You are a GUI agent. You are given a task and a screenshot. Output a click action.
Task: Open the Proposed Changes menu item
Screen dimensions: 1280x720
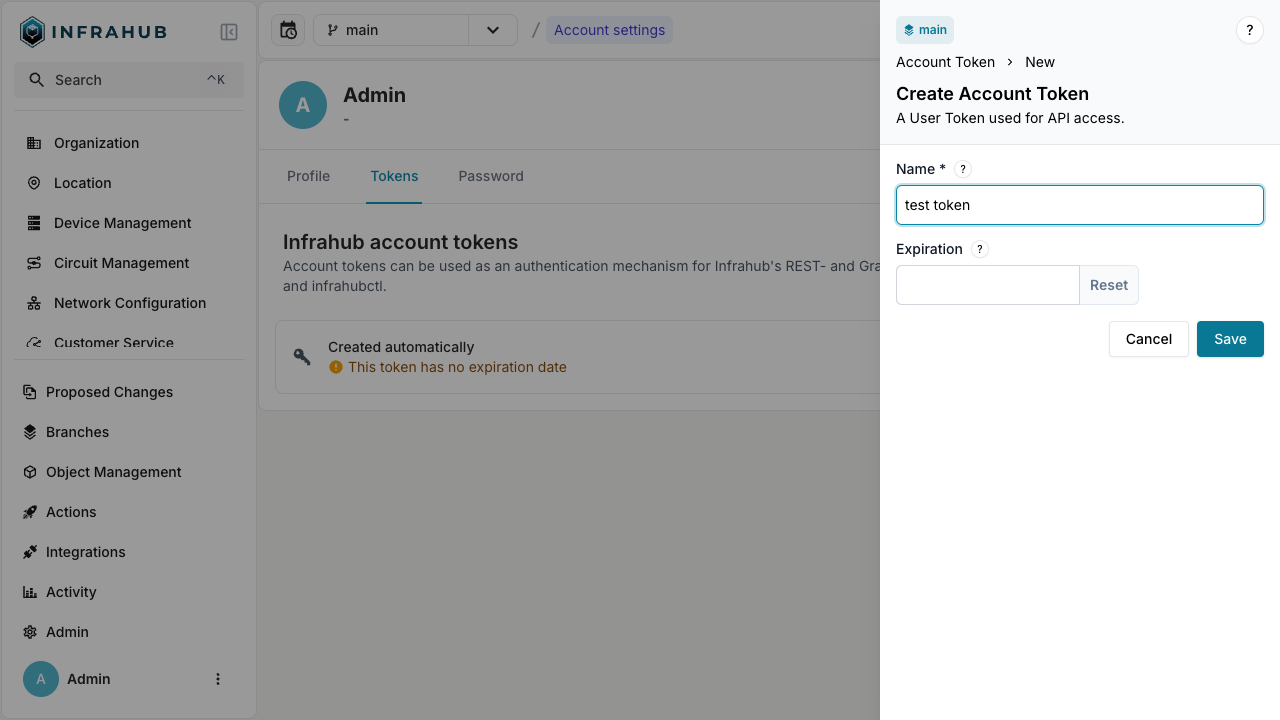point(109,392)
